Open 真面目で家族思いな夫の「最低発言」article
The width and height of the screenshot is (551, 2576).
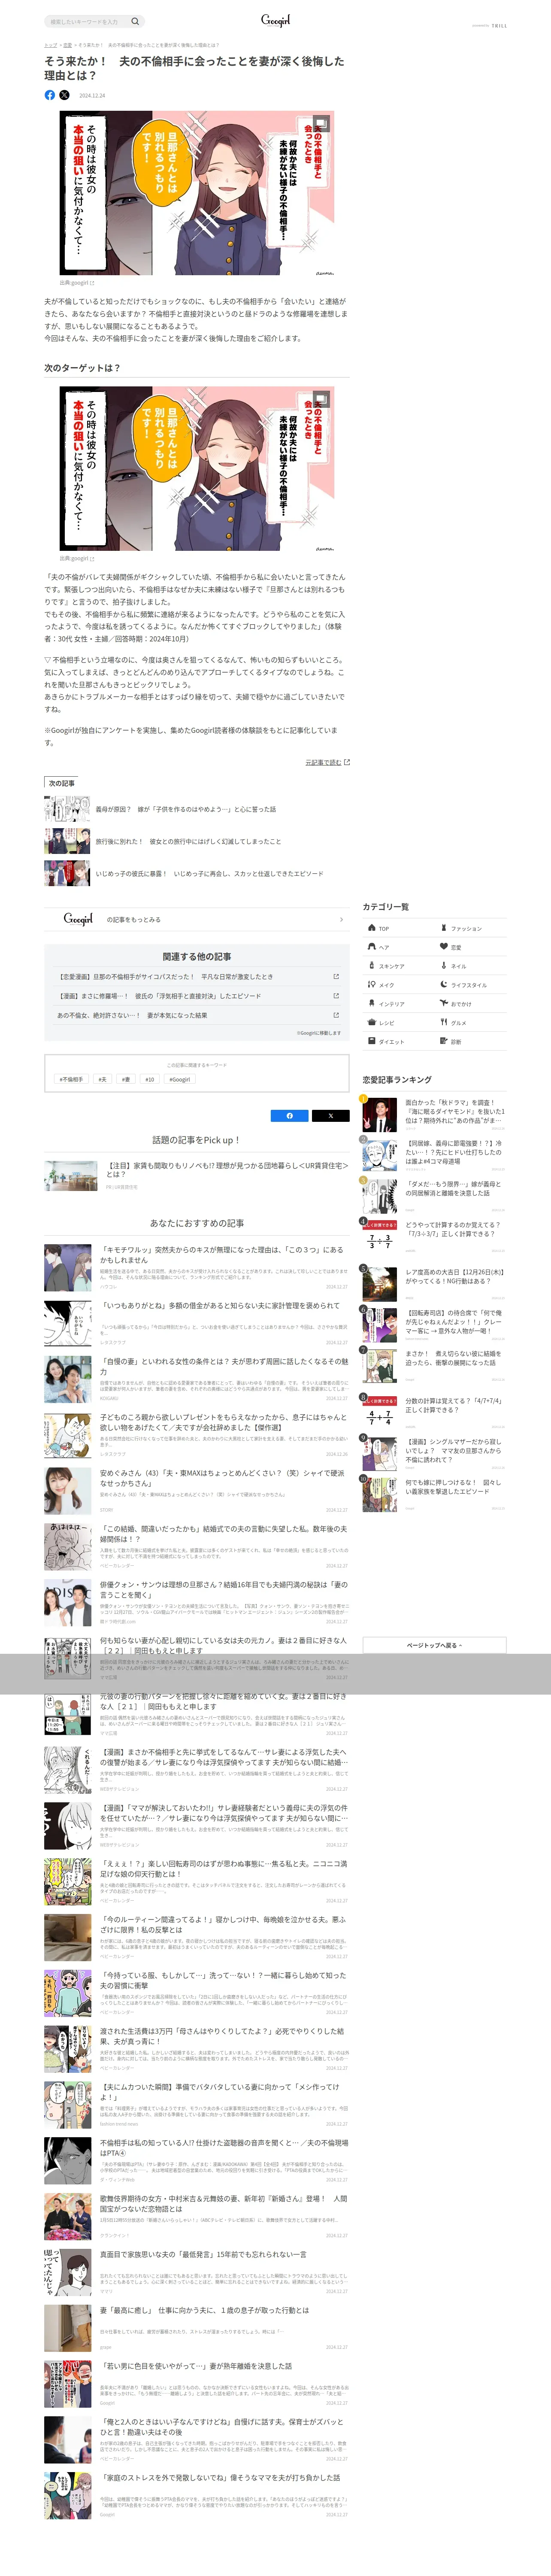point(197,2273)
